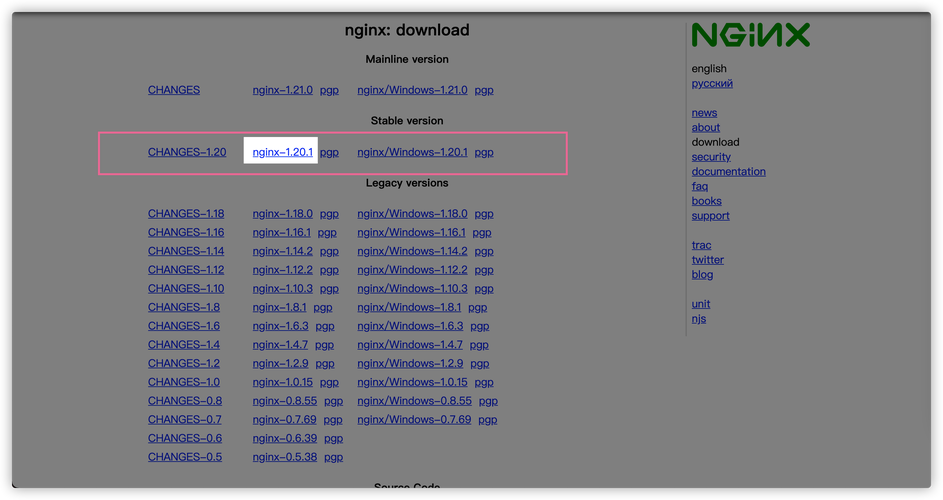943x500 pixels.
Task: Download nginx/Windows-1.16.1
Action: click(411, 232)
